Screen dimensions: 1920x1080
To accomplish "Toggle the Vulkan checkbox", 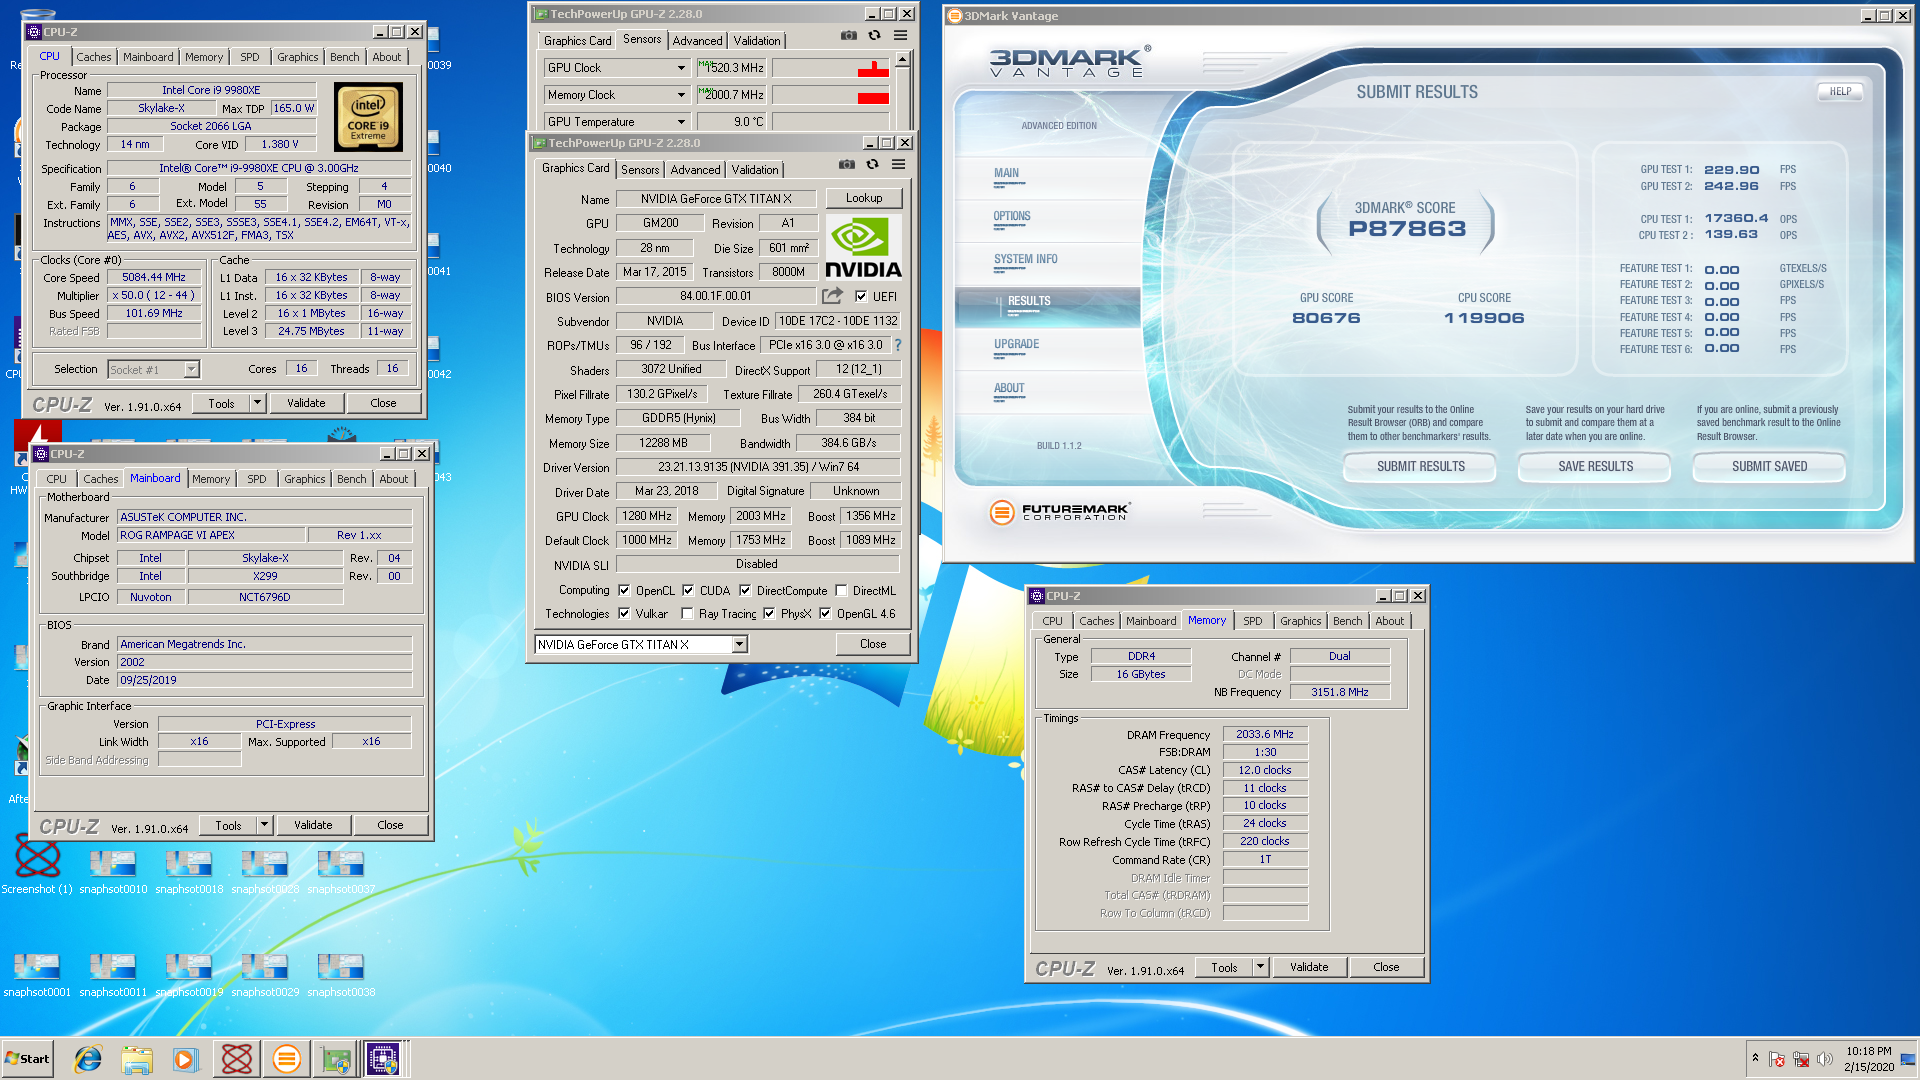I will click(x=624, y=613).
